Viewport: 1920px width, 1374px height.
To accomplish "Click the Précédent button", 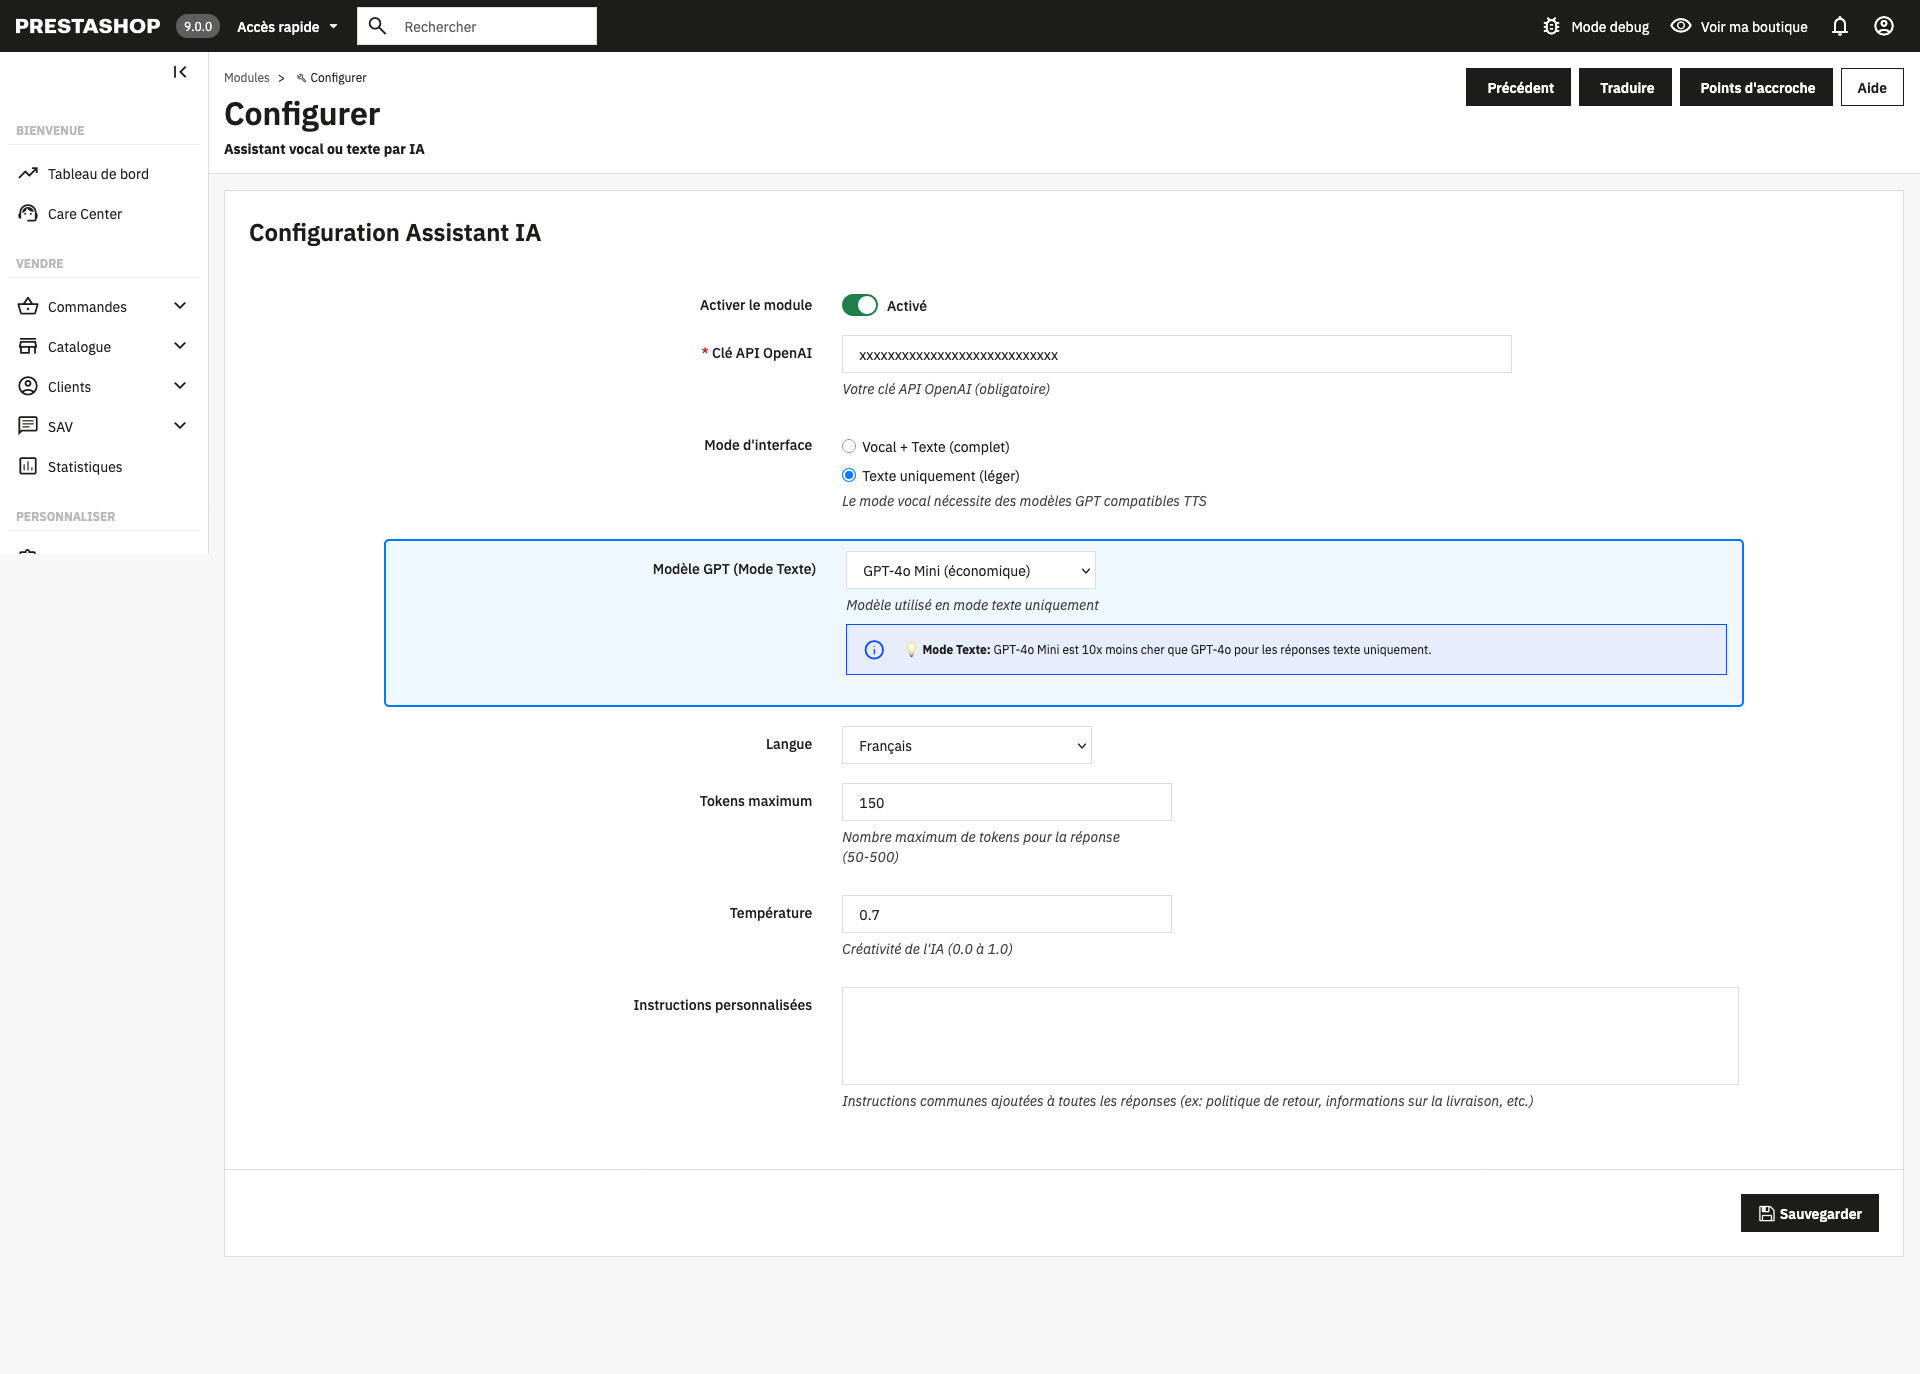I will coord(1518,87).
